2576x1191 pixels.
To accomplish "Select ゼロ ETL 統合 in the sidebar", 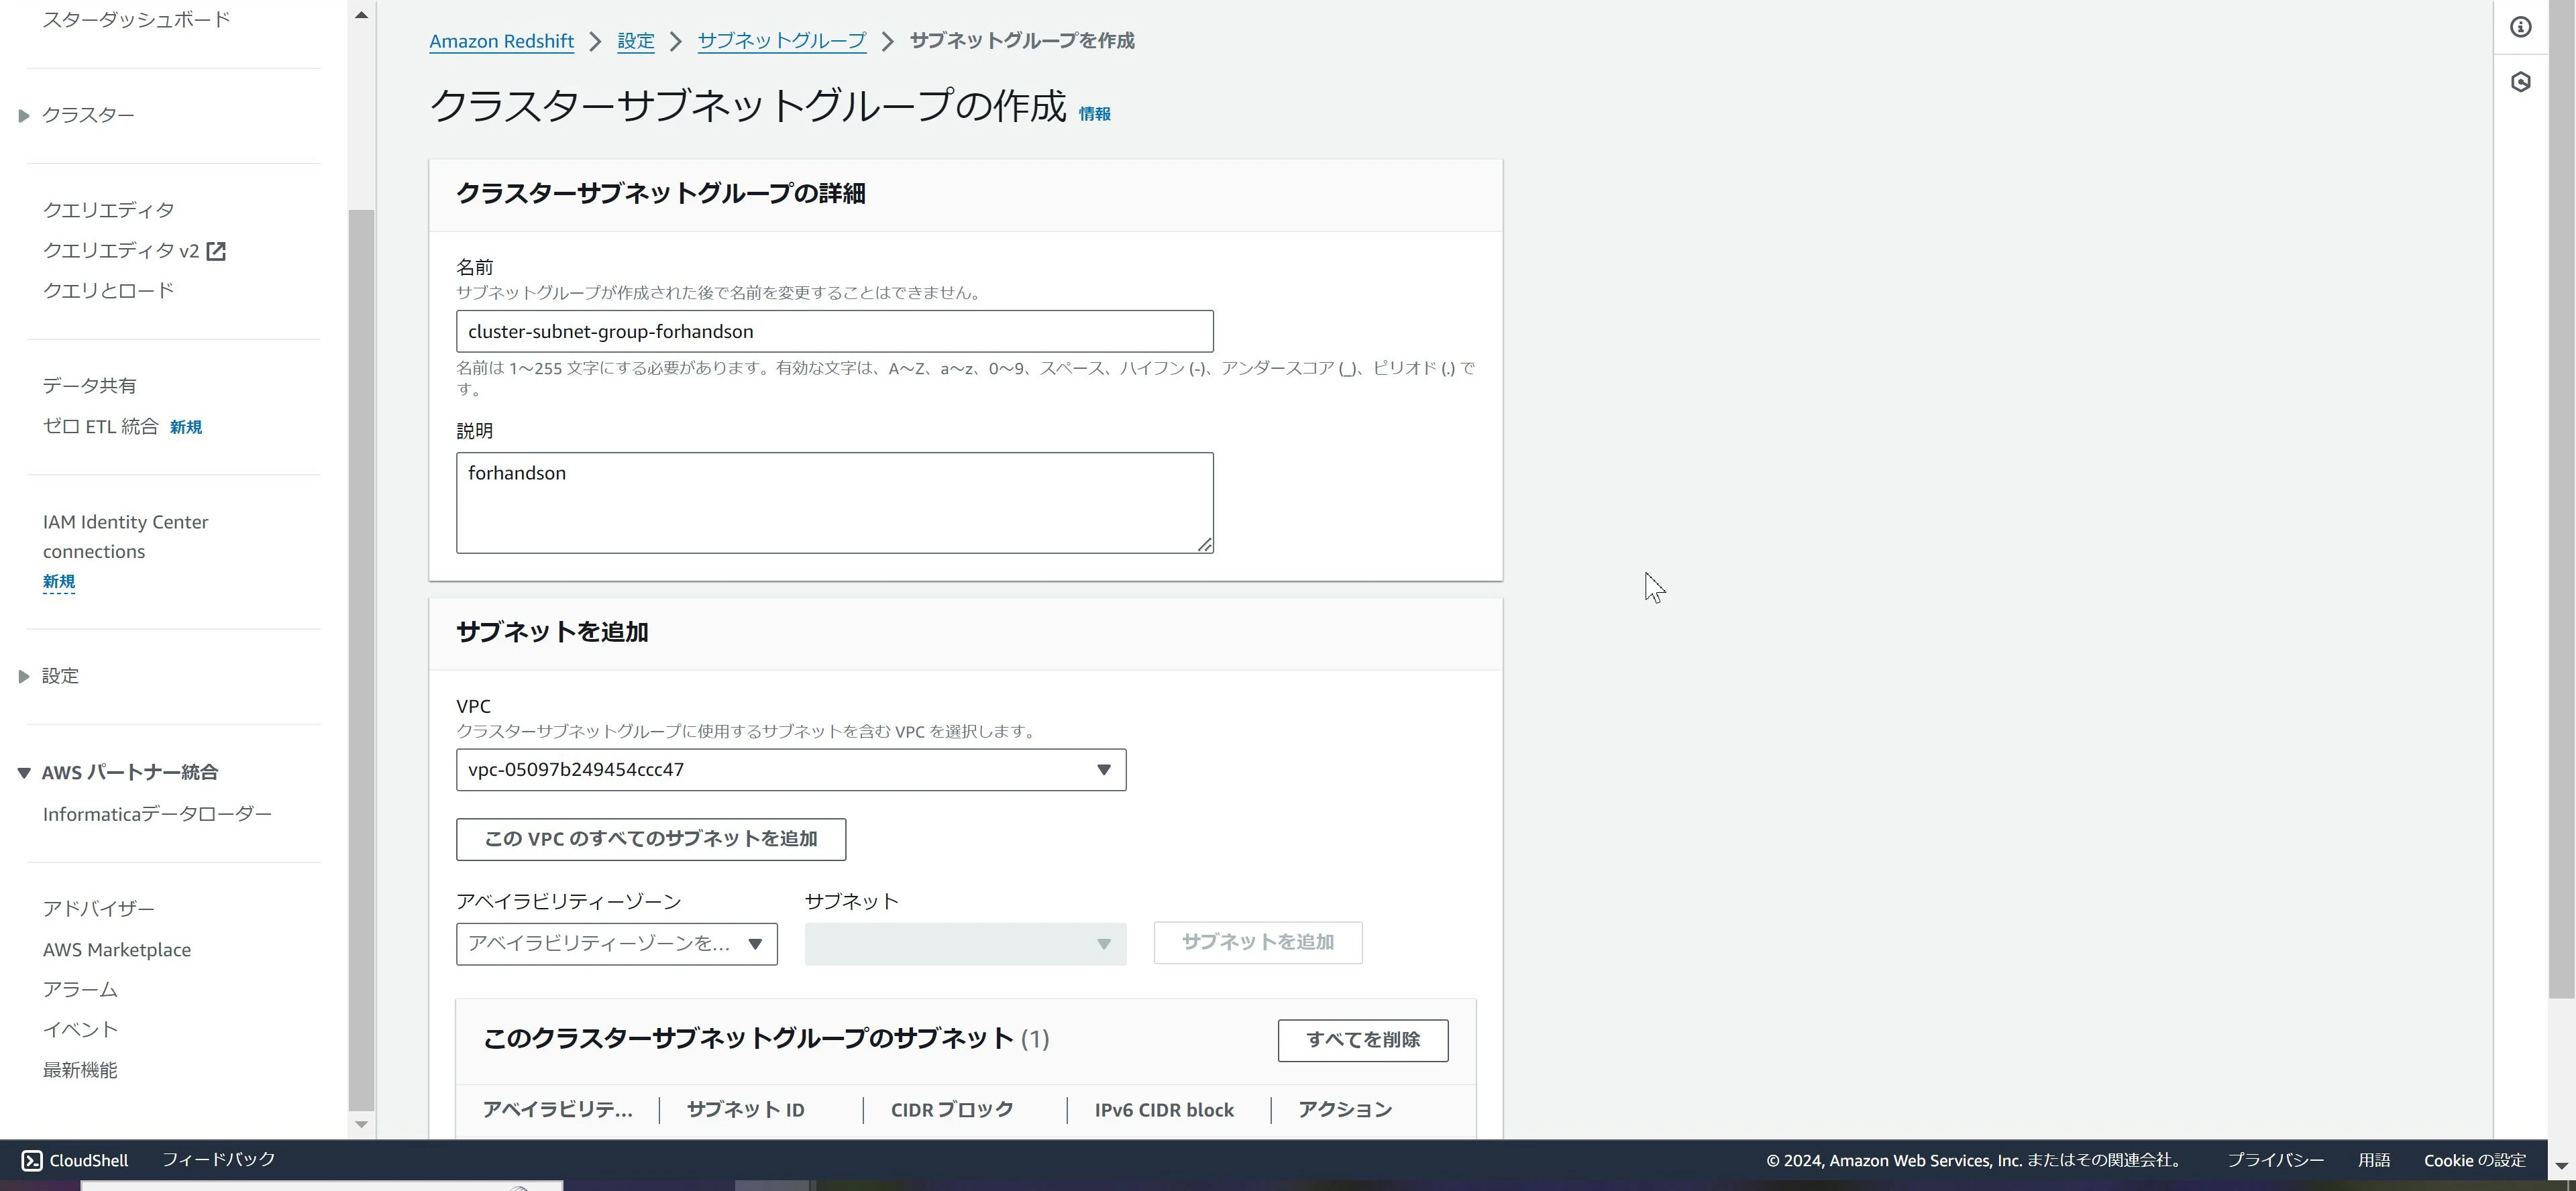I will coord(100,427).
